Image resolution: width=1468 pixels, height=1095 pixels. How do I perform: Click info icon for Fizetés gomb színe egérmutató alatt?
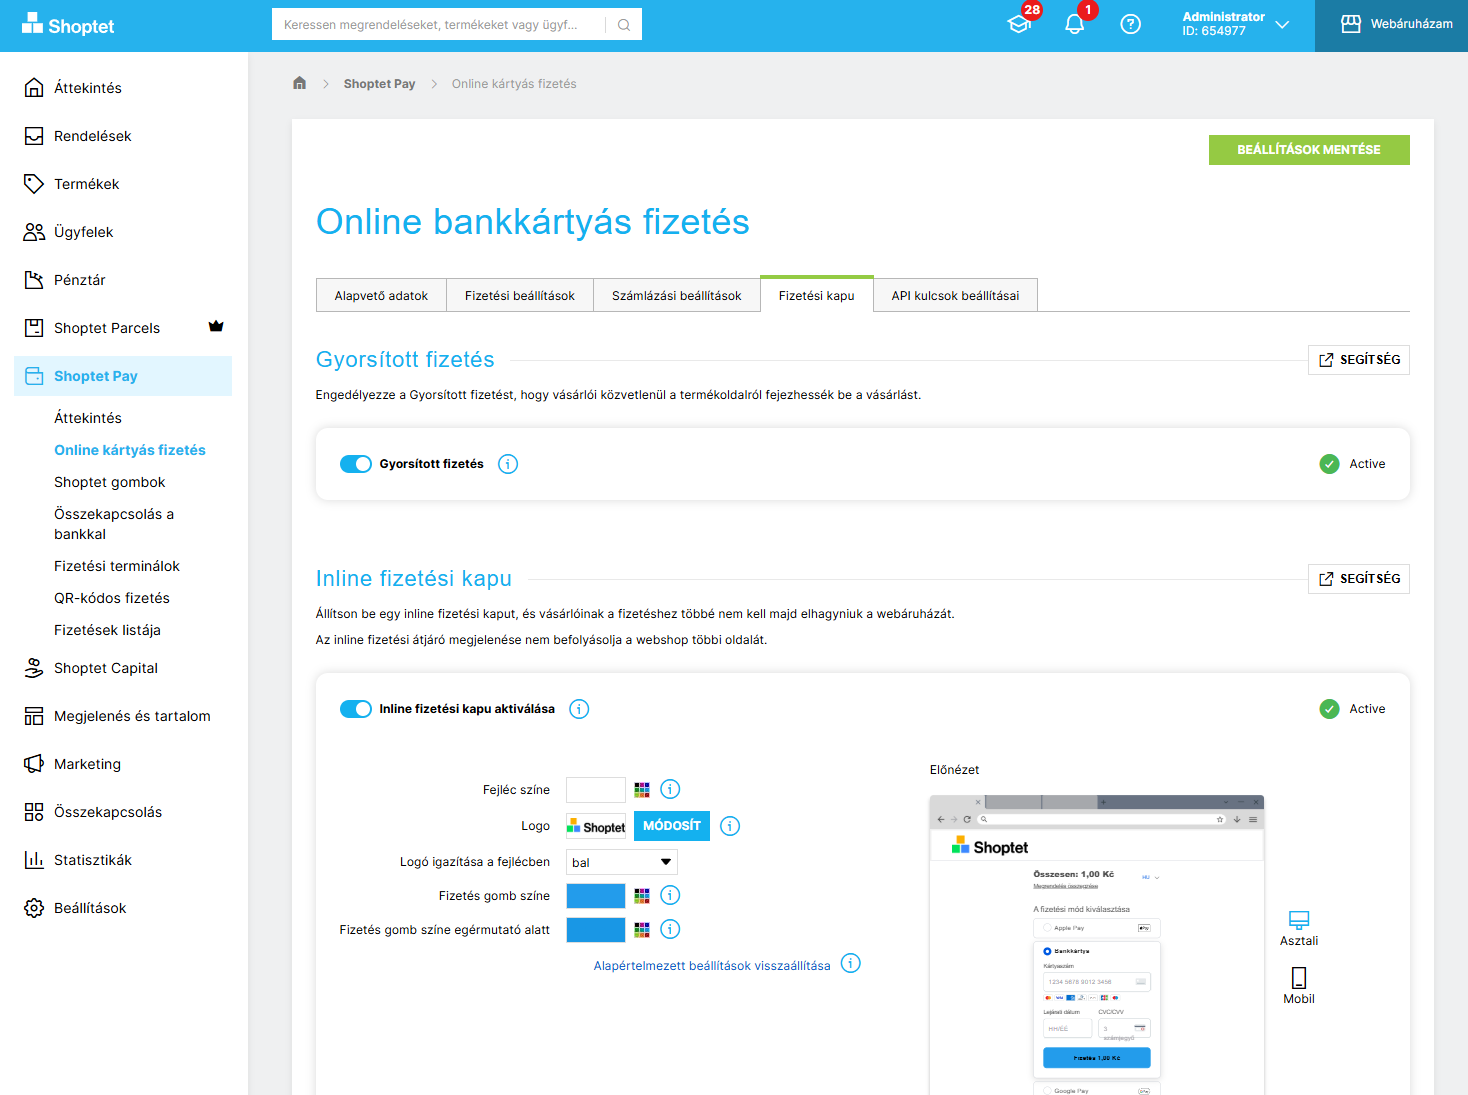[670, 929]
